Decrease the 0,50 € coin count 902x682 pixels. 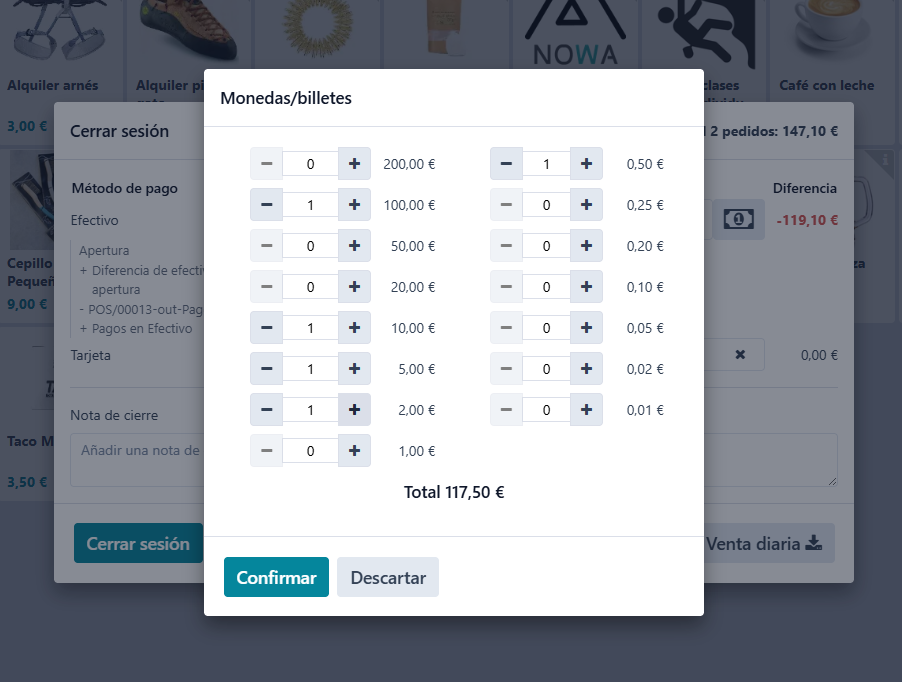tap(506, 164)
